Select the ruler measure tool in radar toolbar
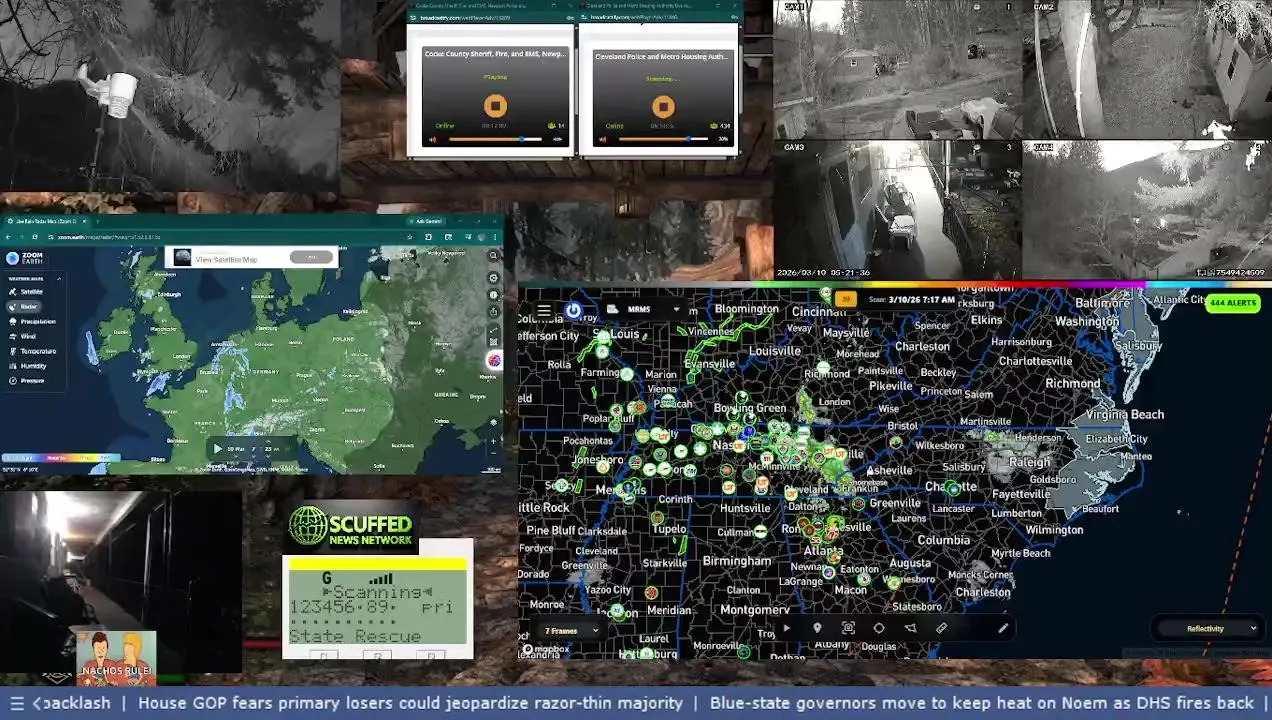Screen dimensions: 1272x720 click(x=941, y=628)
